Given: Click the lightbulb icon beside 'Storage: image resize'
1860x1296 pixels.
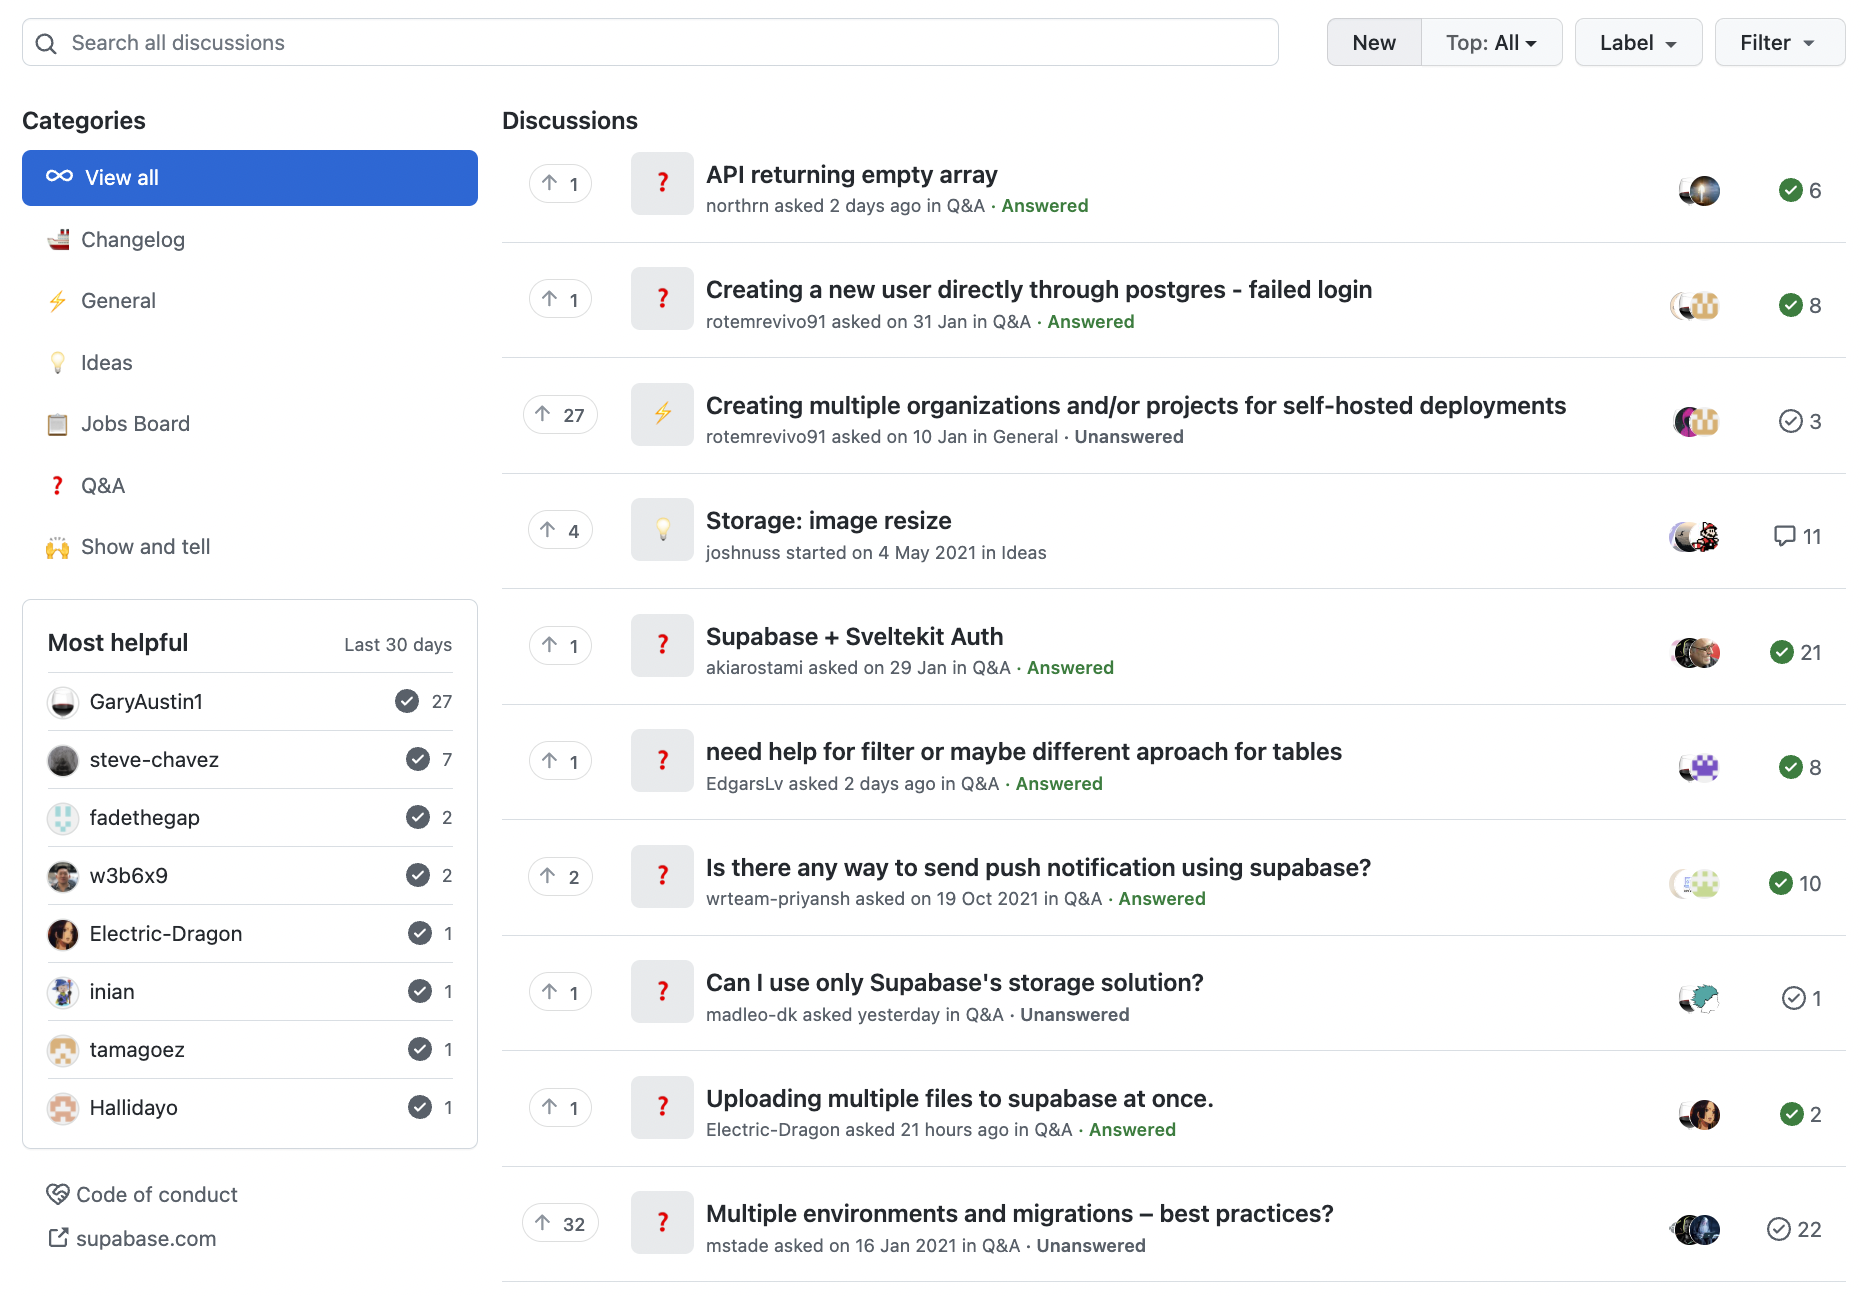Looking at the screenshot, I should pyautogui.click(x=662, y=530).
